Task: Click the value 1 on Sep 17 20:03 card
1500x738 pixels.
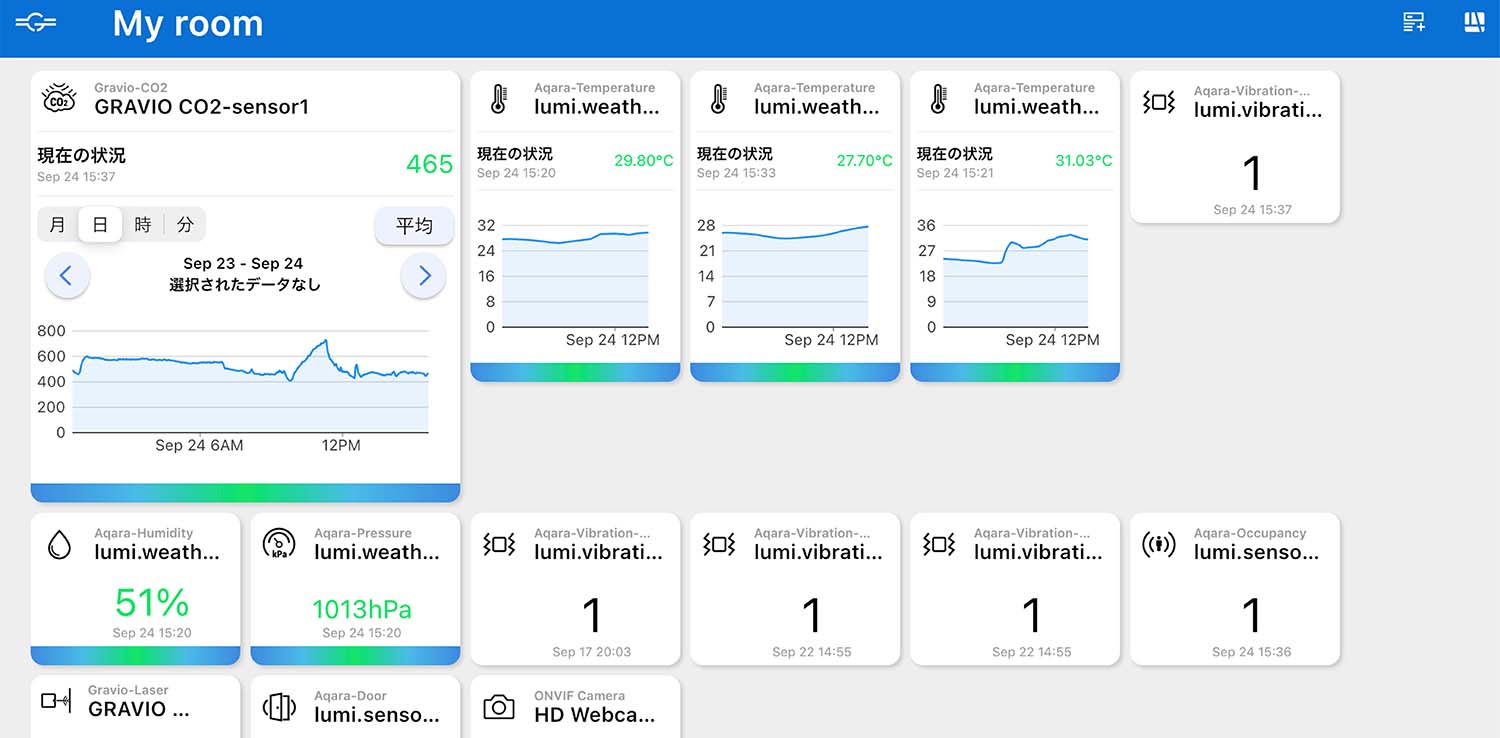Action: pos(592,616)
